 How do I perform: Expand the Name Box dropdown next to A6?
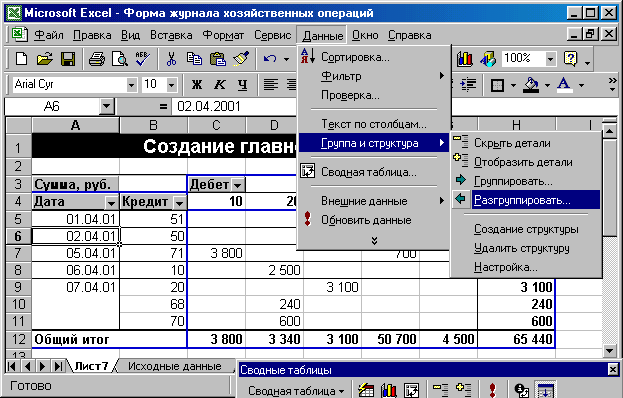click(x=106, y=106)
